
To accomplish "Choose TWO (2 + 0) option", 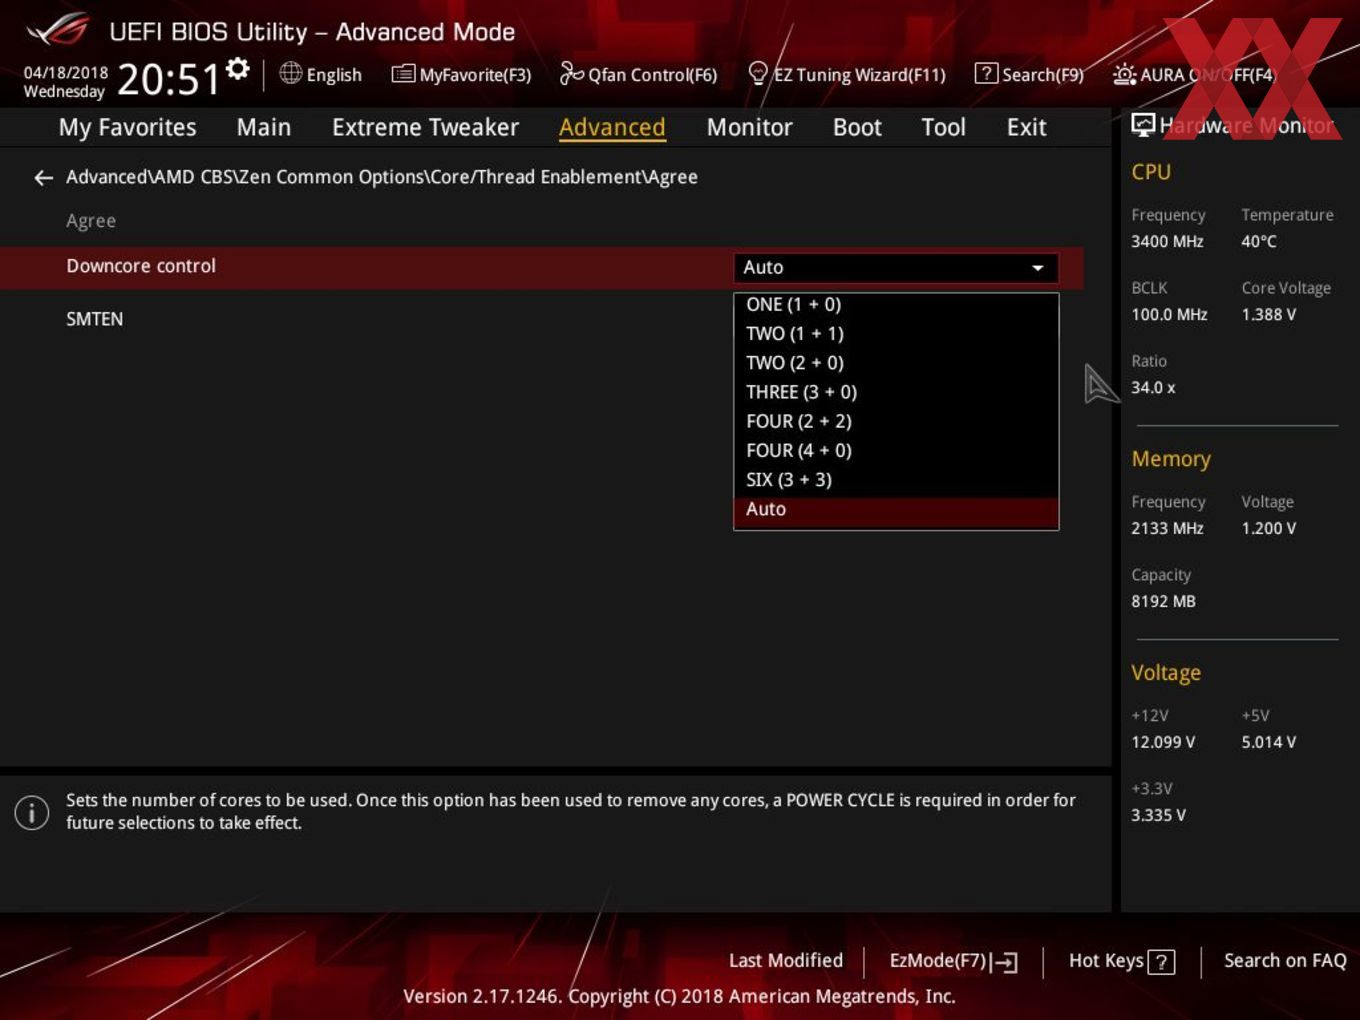I will [x=896, y=363].
